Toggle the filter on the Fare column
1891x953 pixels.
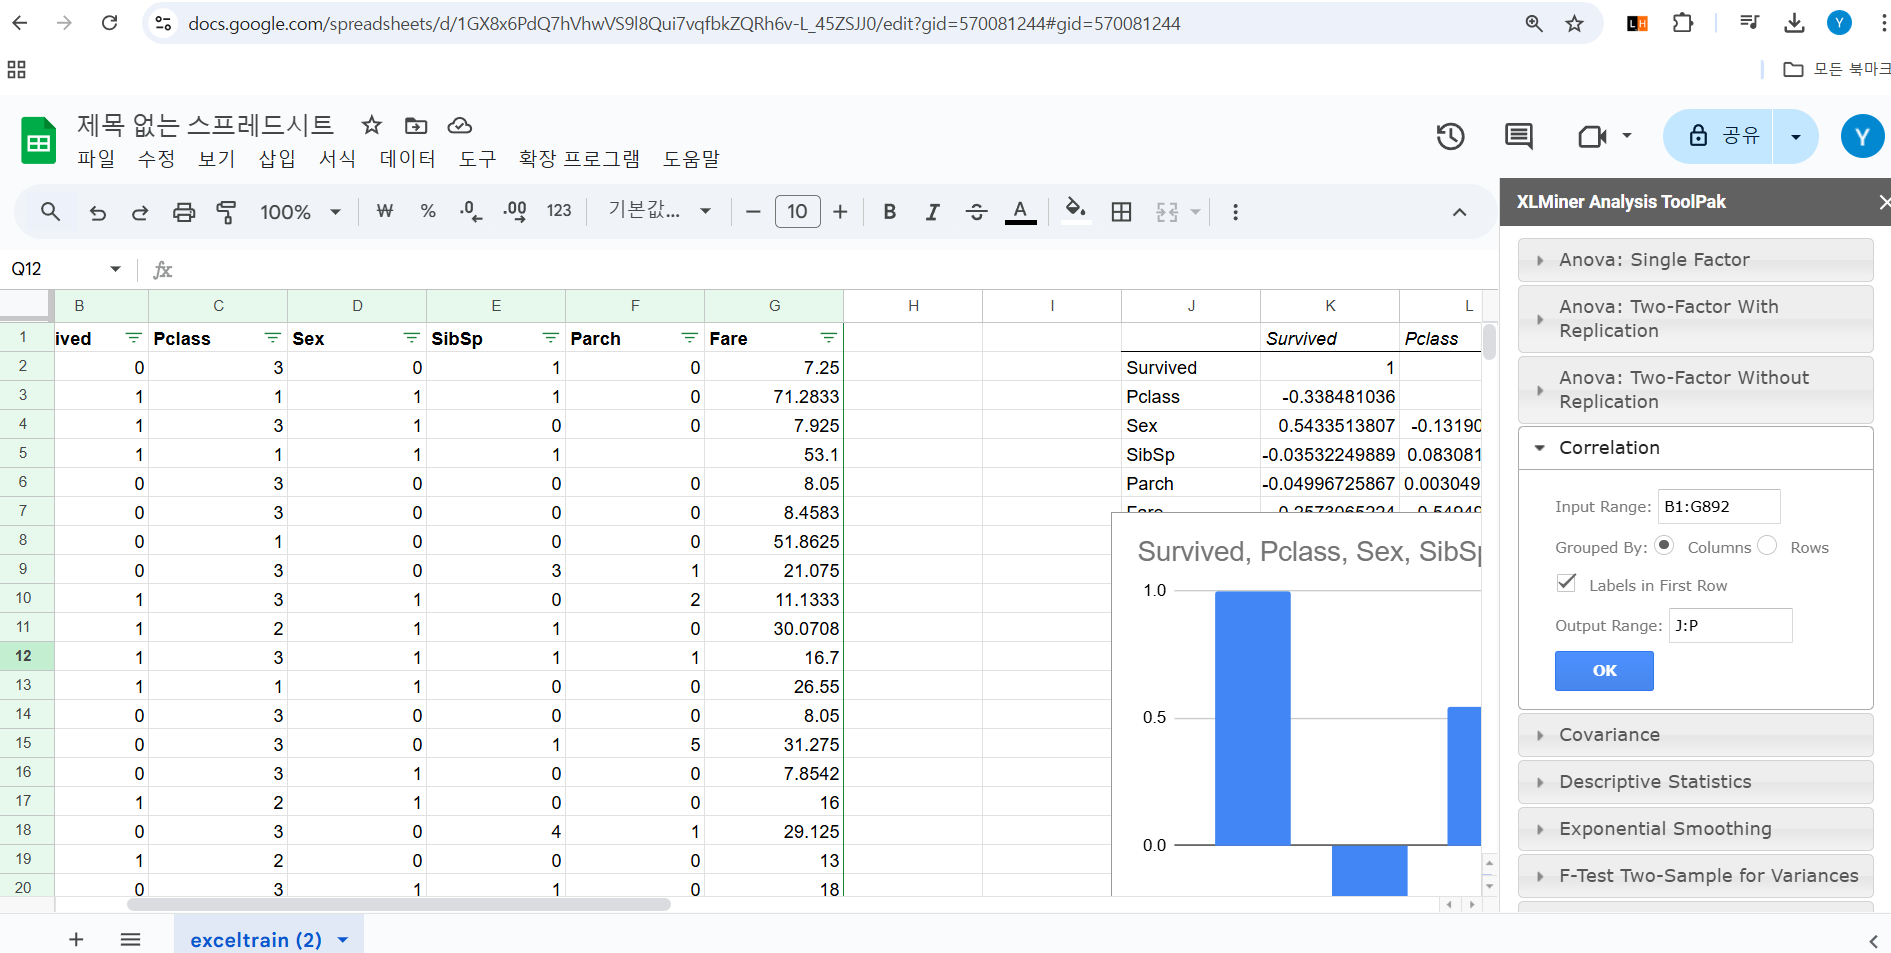tap(828, 338)
